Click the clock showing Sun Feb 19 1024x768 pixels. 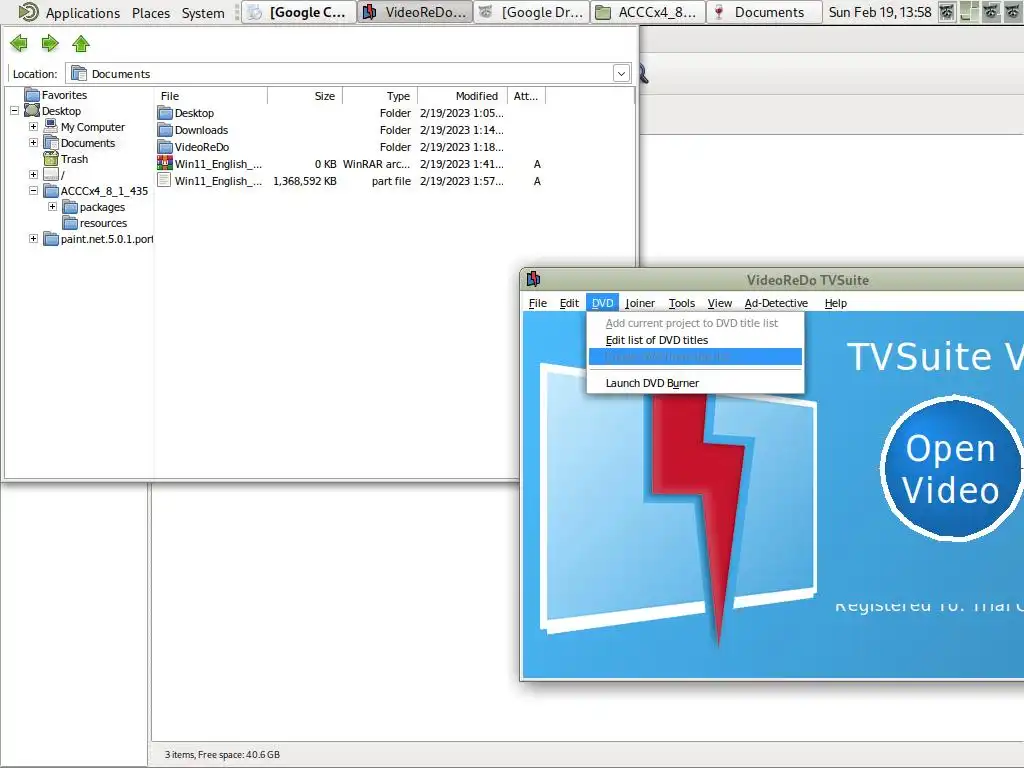880,12
